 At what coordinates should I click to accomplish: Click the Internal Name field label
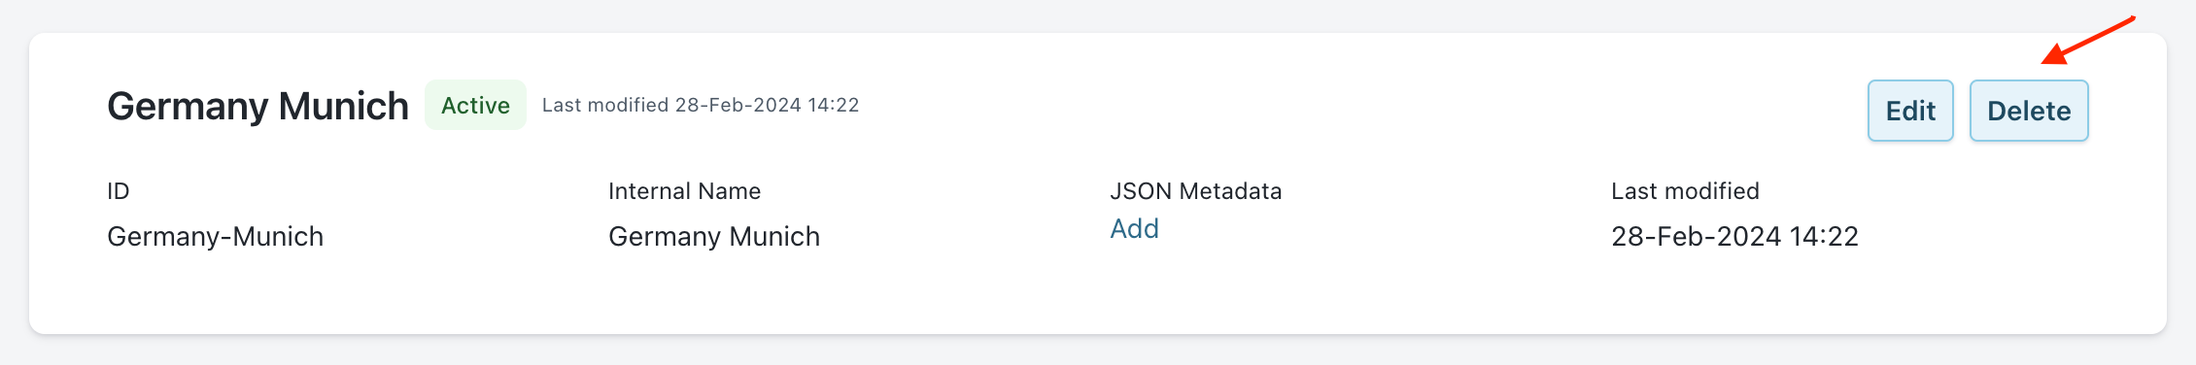coord(684,191)
